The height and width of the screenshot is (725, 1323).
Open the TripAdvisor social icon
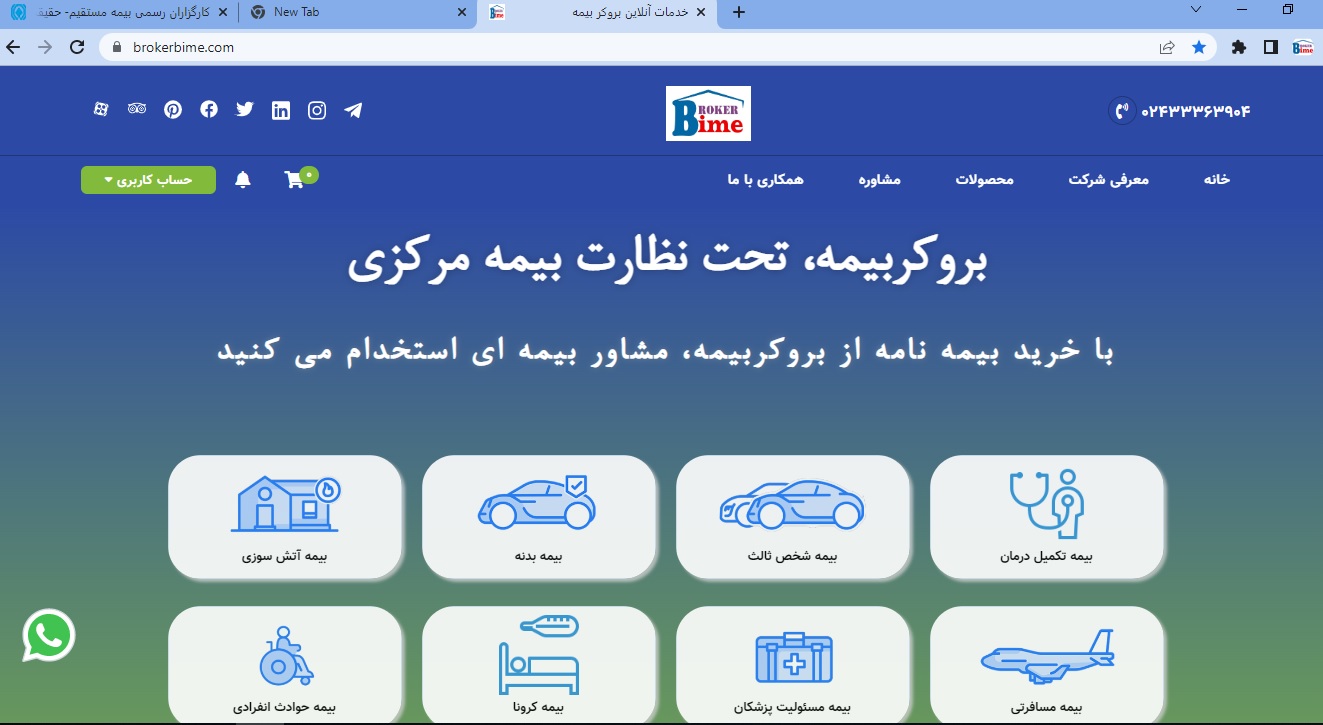tap(137, 109)
